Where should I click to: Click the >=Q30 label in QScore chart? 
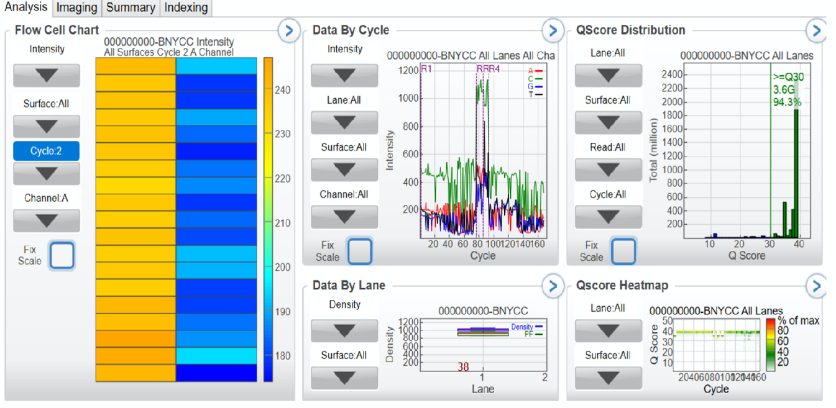[x=788, y=77]
